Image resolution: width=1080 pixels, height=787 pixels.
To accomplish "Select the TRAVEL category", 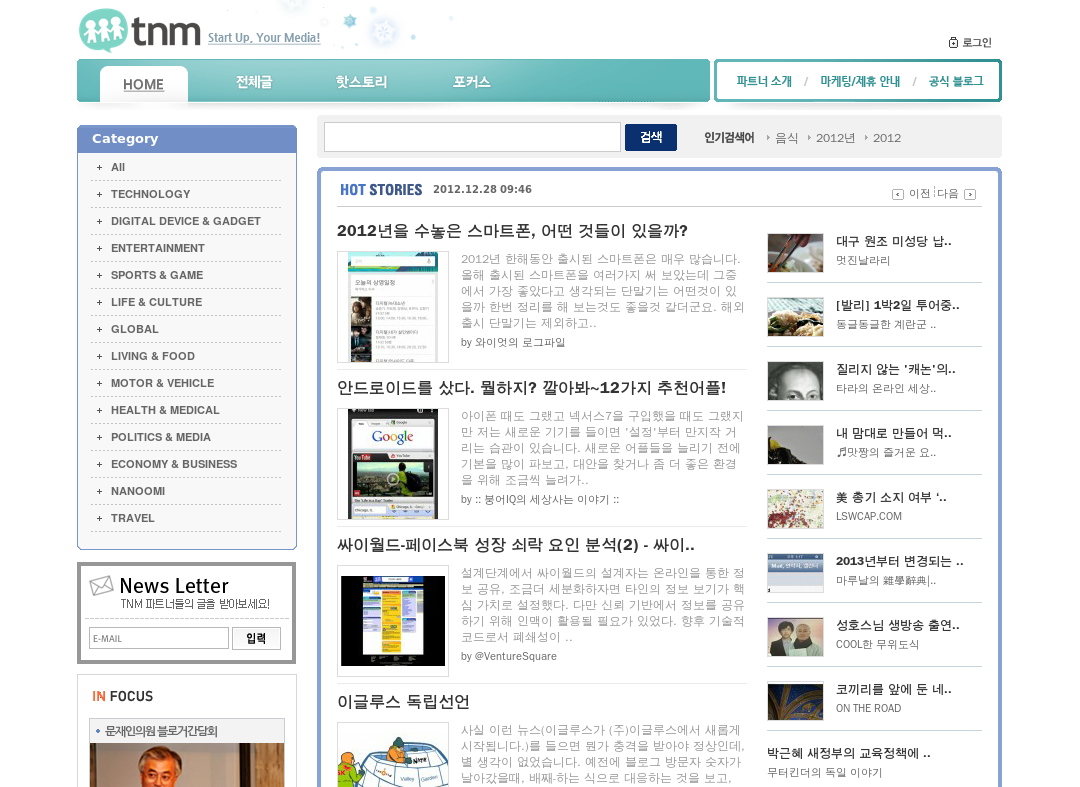I will [132, 518].
